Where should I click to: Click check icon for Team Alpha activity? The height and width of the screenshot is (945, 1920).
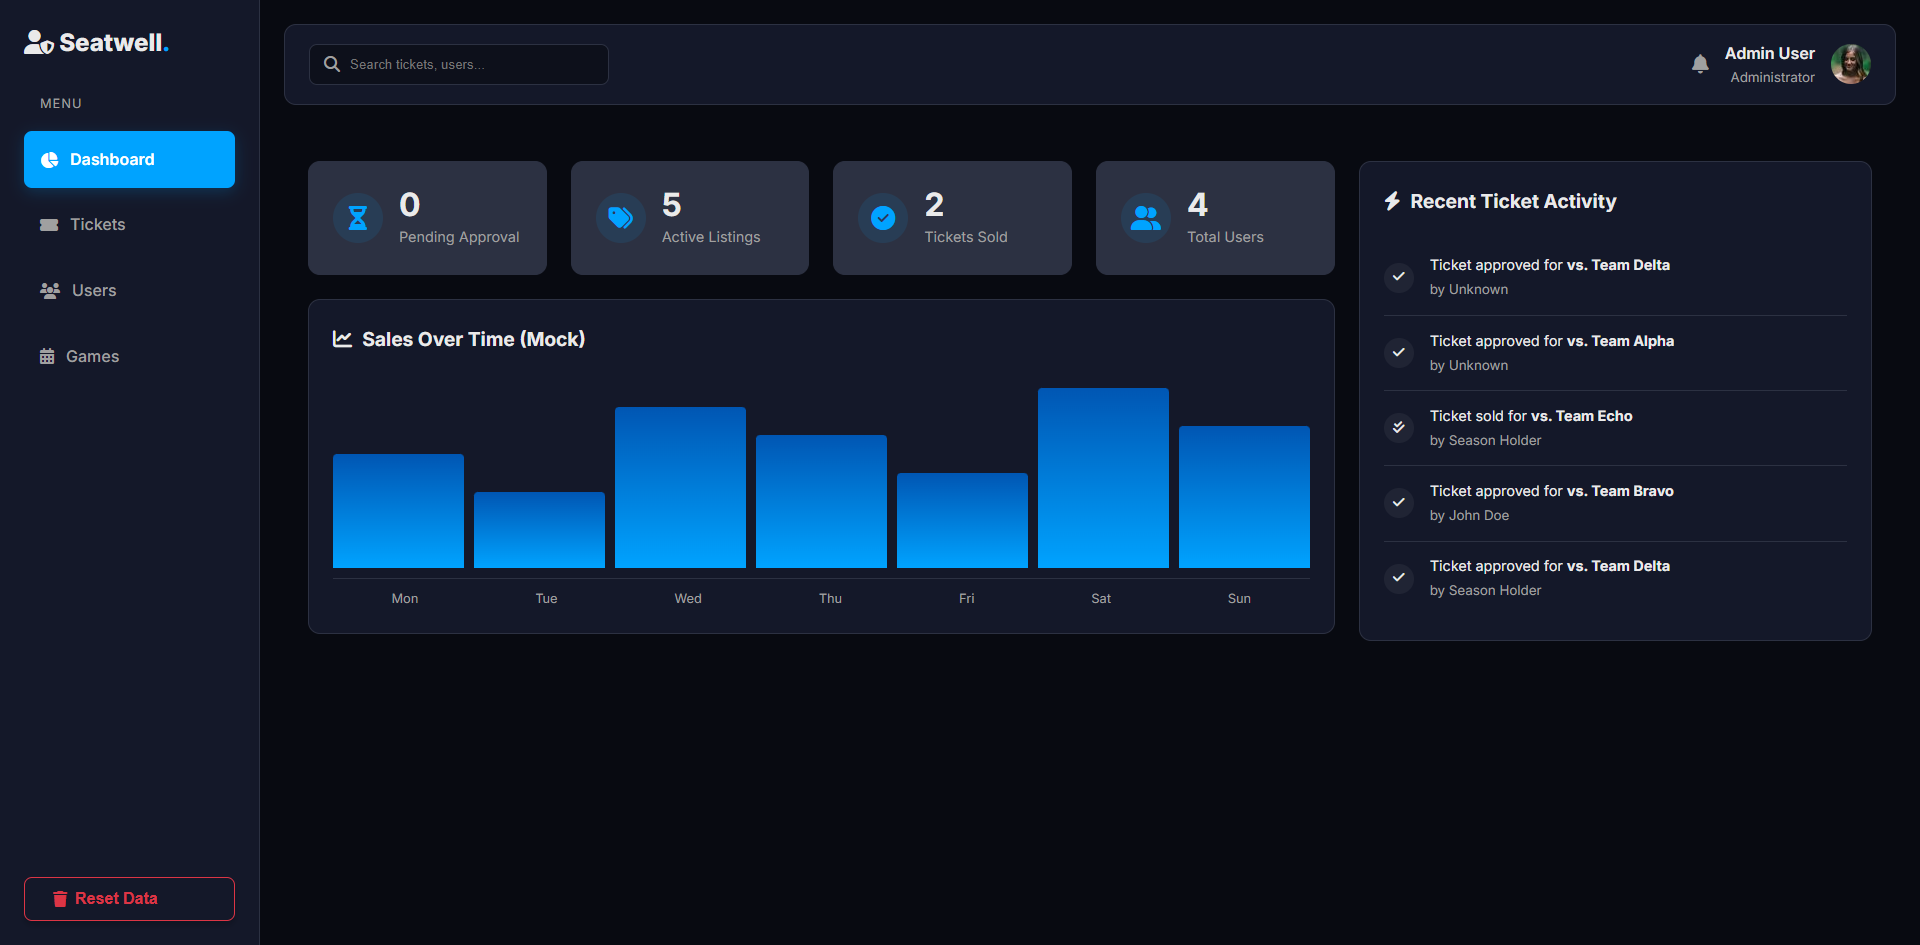(x=1399, y=352)
